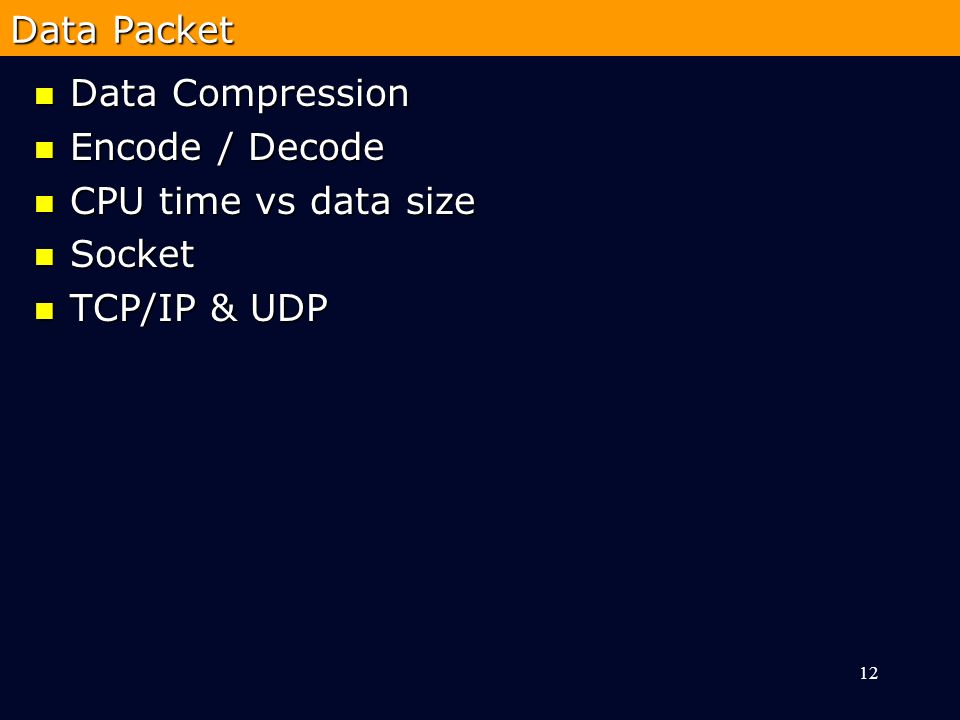This screenshot has width=960, height=720.
Task: Click the word Packet in the title
Action: coord(174,30)
